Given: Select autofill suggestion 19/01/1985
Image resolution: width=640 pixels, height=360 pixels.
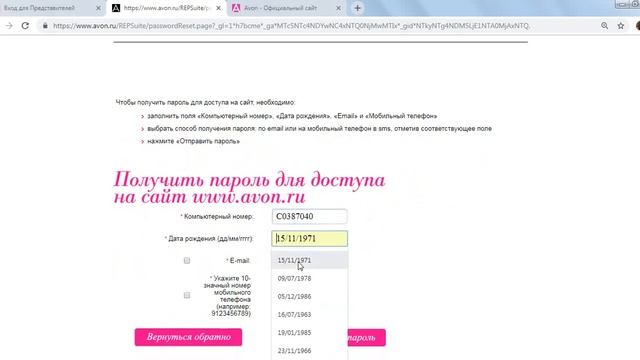Looking at the screenshot, I should pos(309,333).
